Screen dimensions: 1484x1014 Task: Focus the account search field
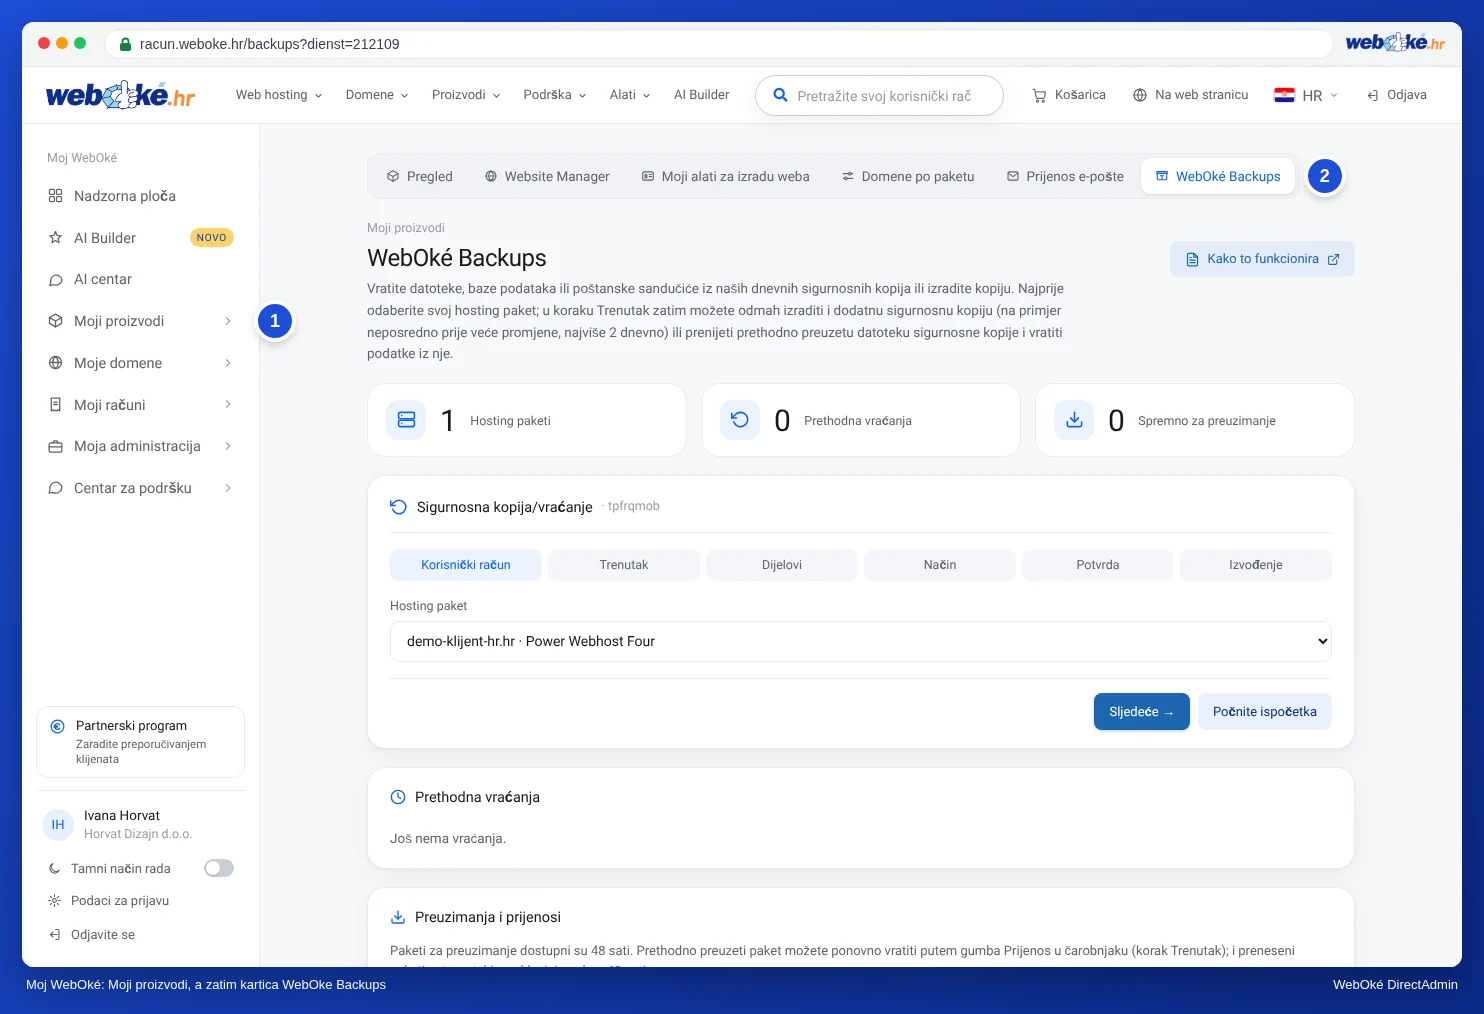click(x=880, y=96)
